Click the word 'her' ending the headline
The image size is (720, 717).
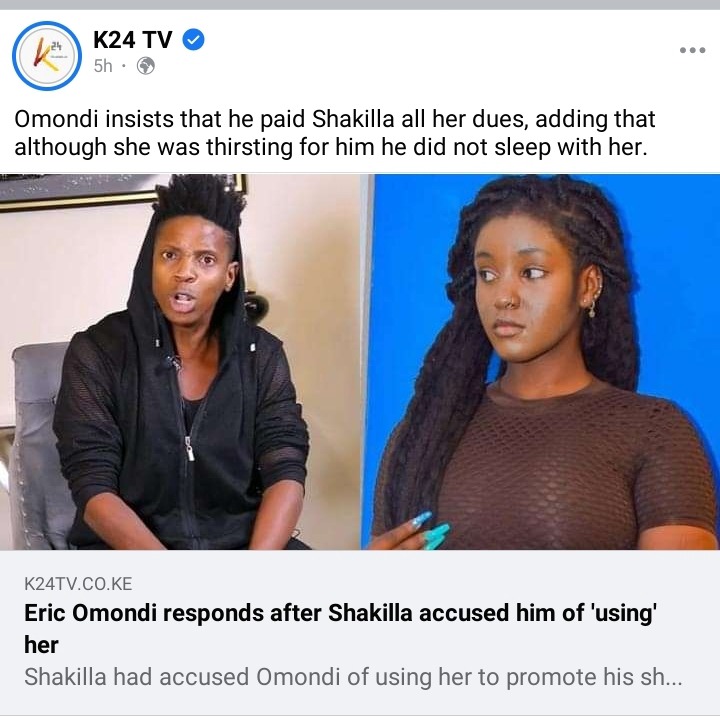click(x=41, y=645)
